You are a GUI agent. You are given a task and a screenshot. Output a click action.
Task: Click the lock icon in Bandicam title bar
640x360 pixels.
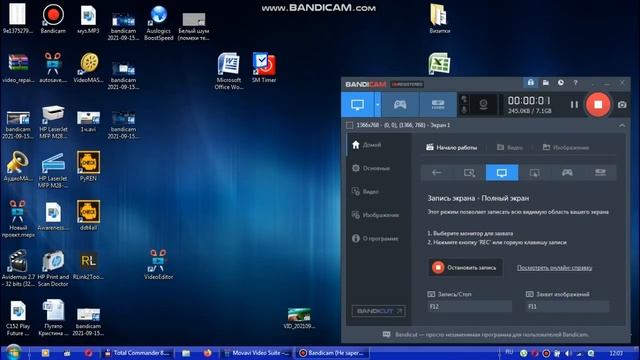coord(531,83)
